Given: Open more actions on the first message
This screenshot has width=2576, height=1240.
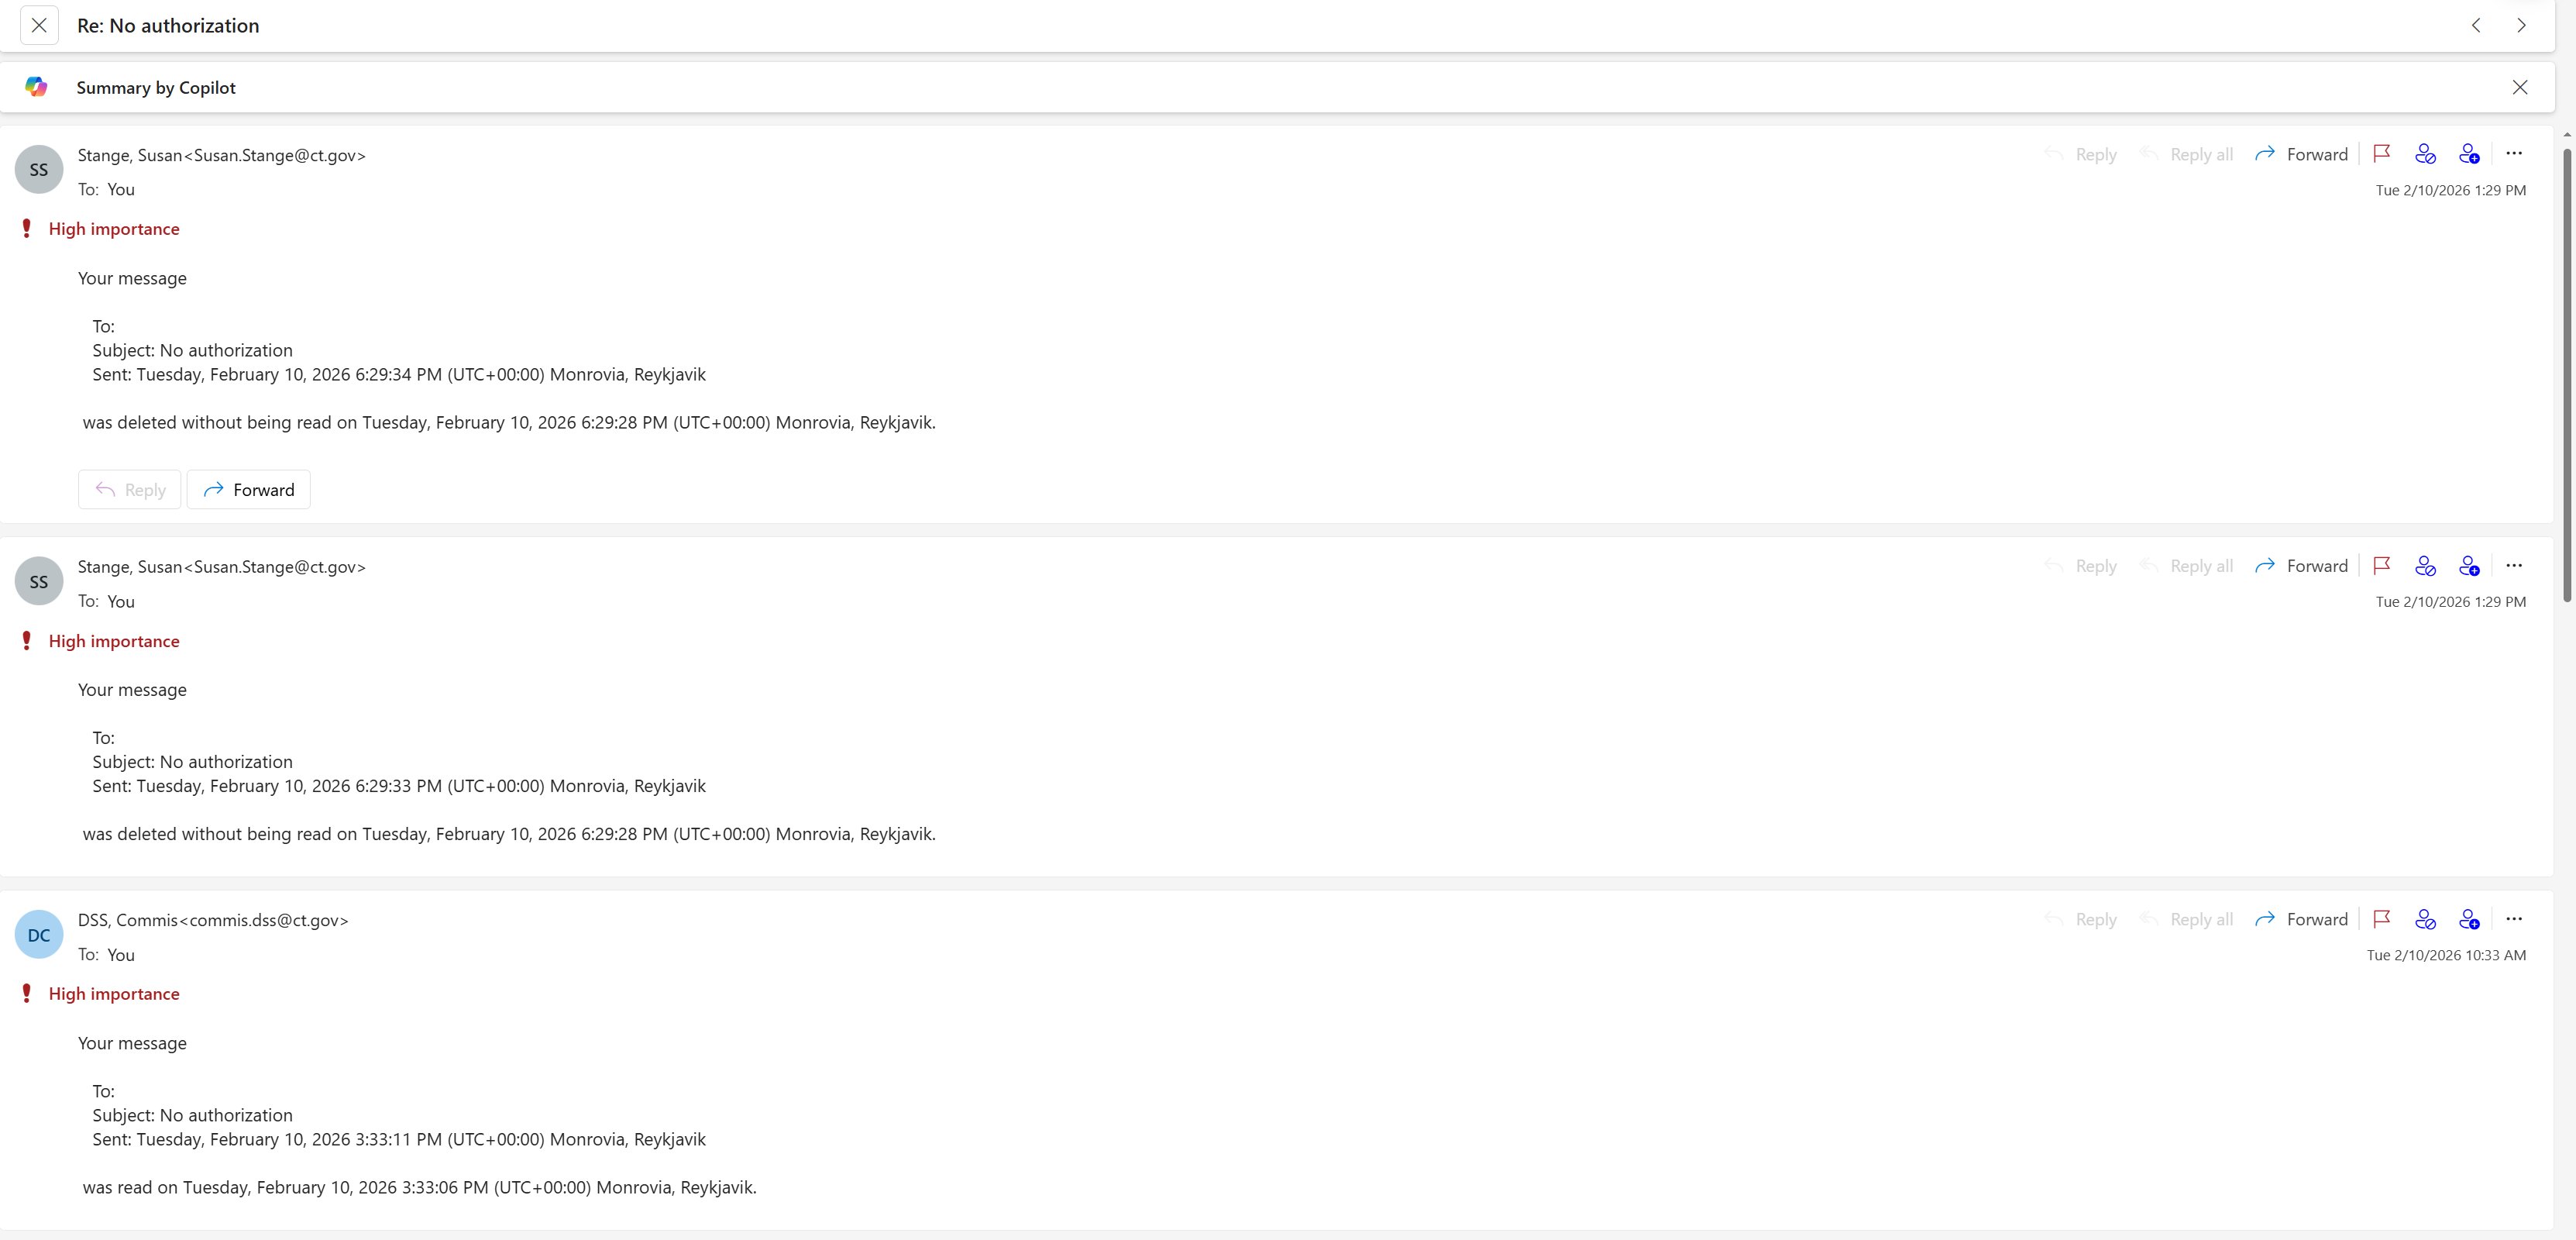Looking at the screenshot, I should pos(2514,154).
